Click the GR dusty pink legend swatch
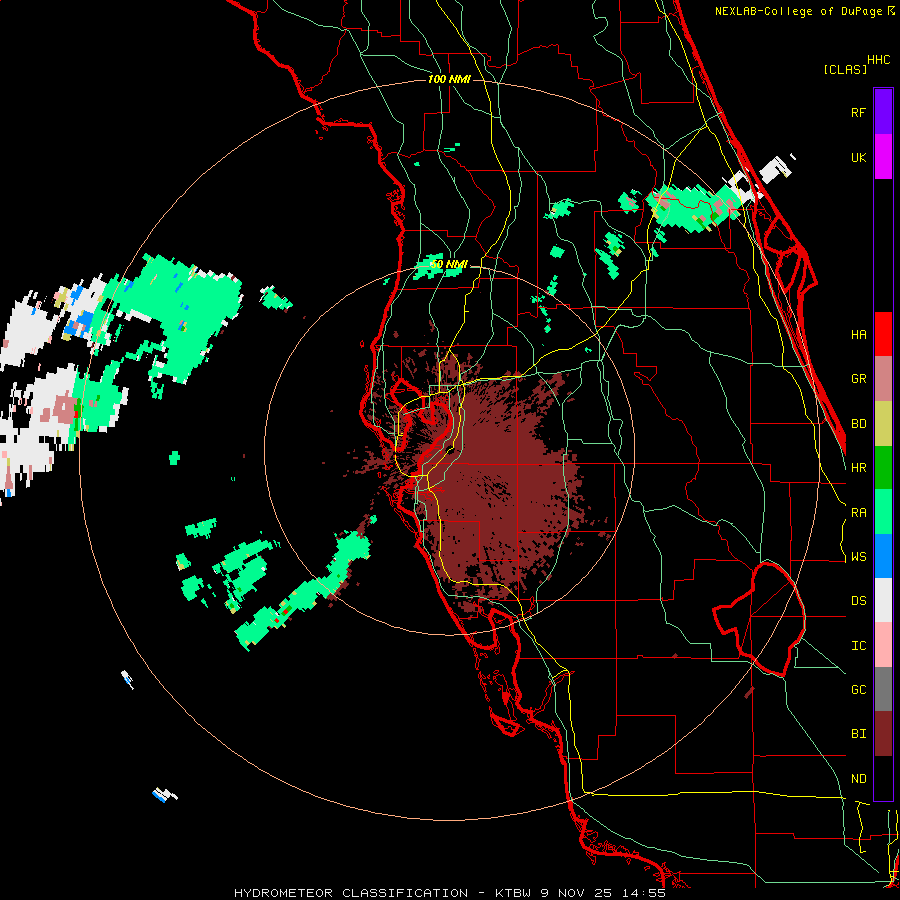900x900 pixels. click(883, 379)
